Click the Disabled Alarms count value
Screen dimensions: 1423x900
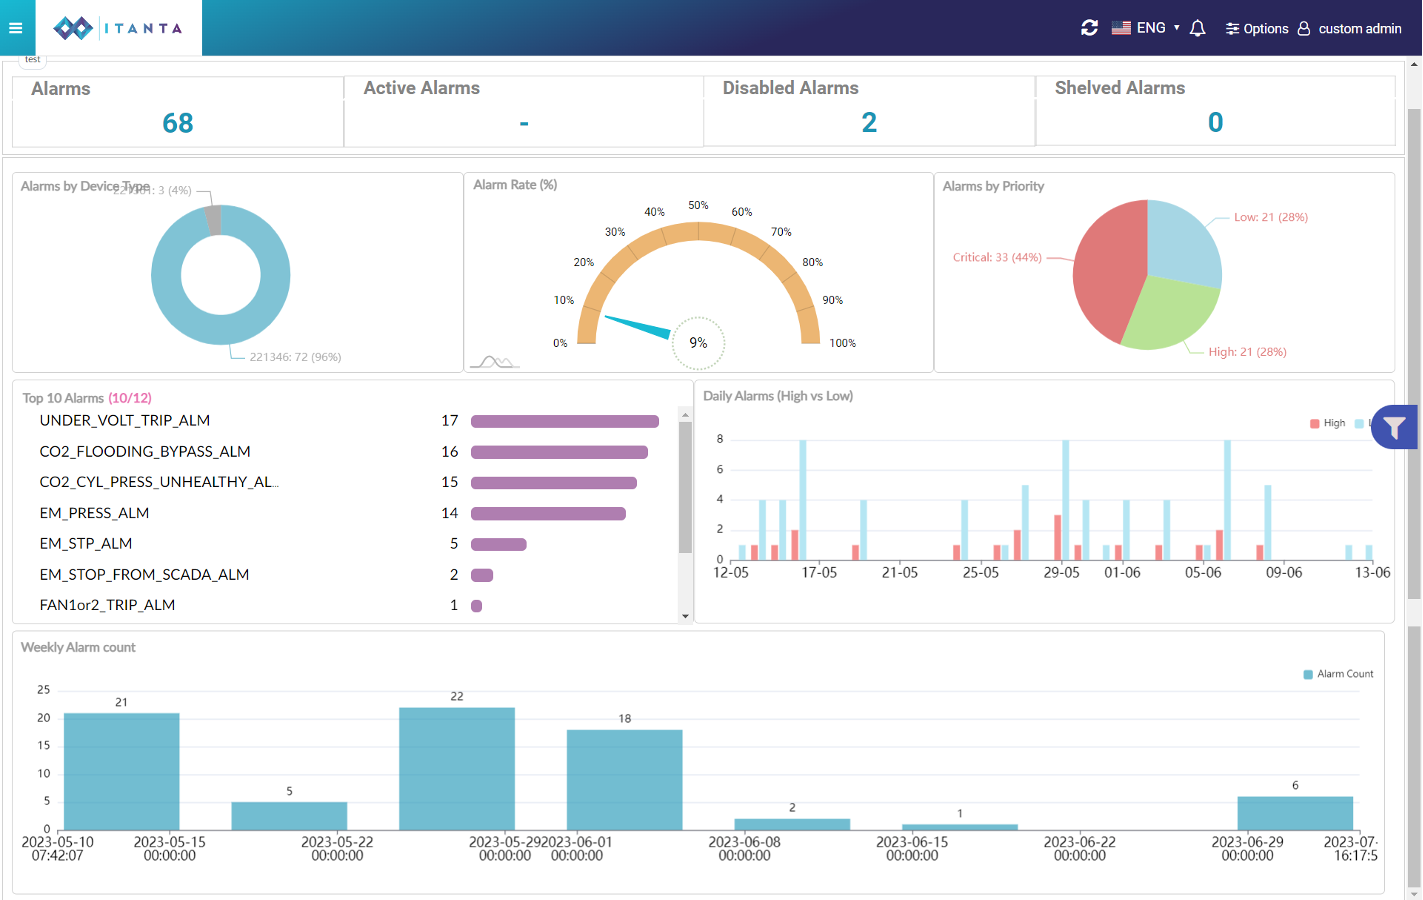869,122
